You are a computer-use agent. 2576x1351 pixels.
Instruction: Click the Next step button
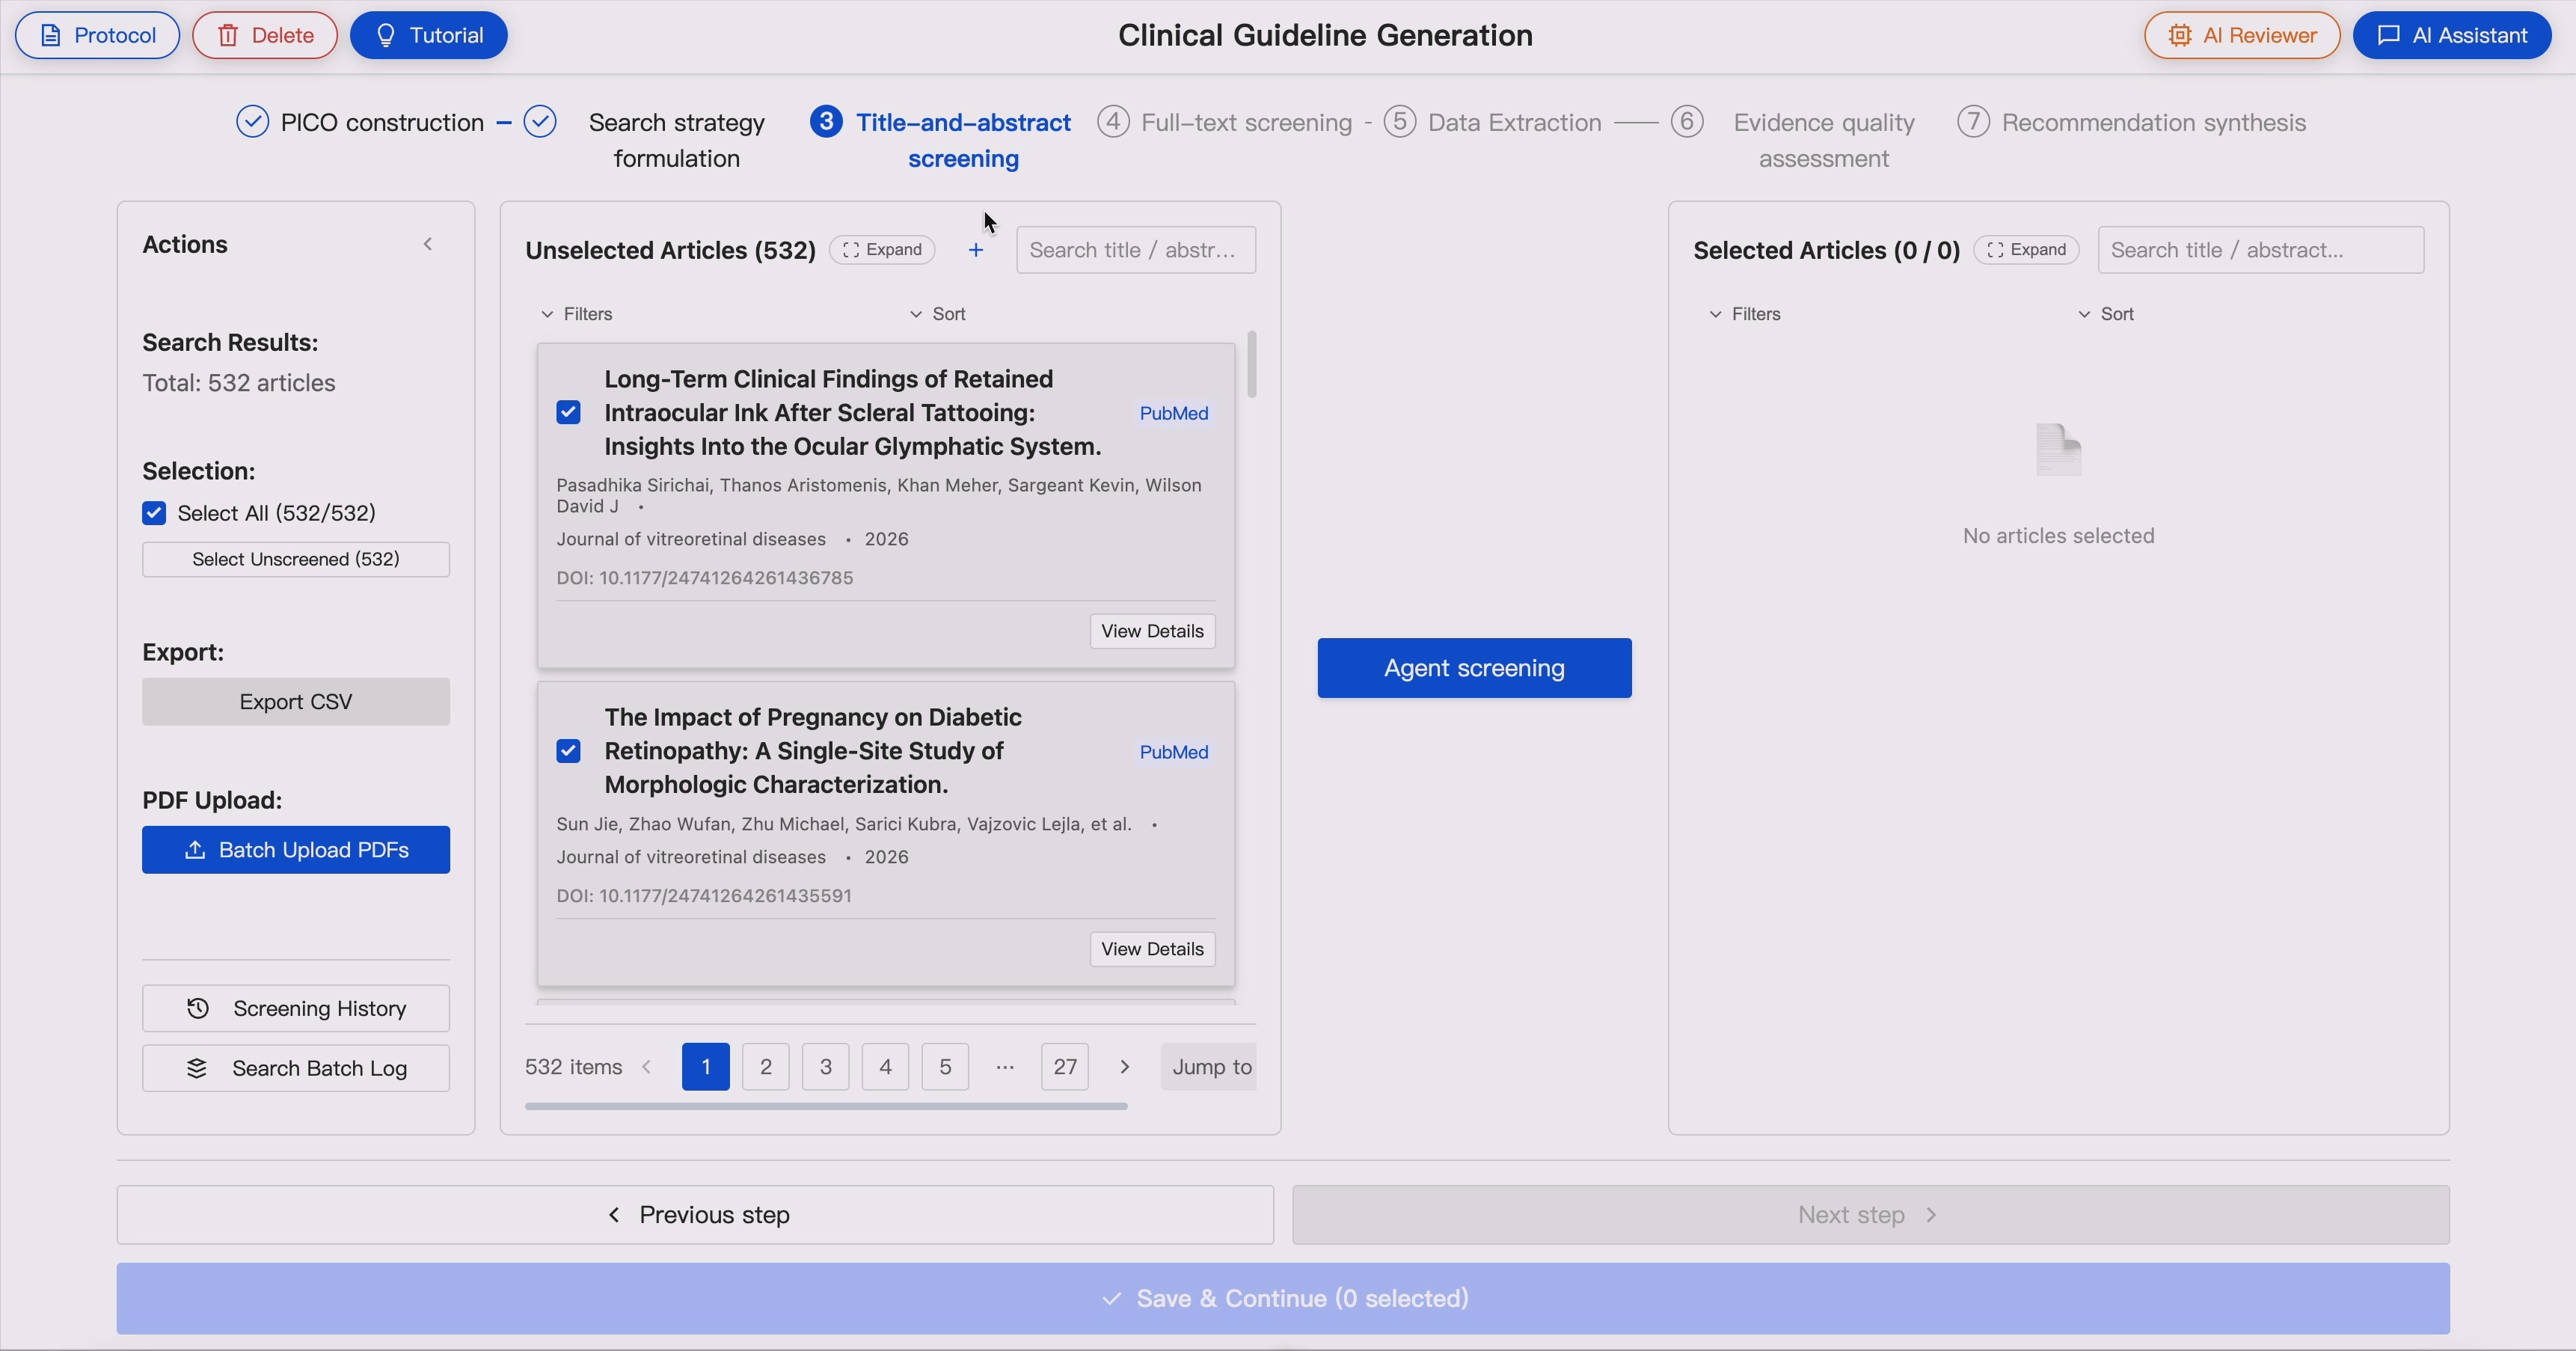point(1871,1215)
